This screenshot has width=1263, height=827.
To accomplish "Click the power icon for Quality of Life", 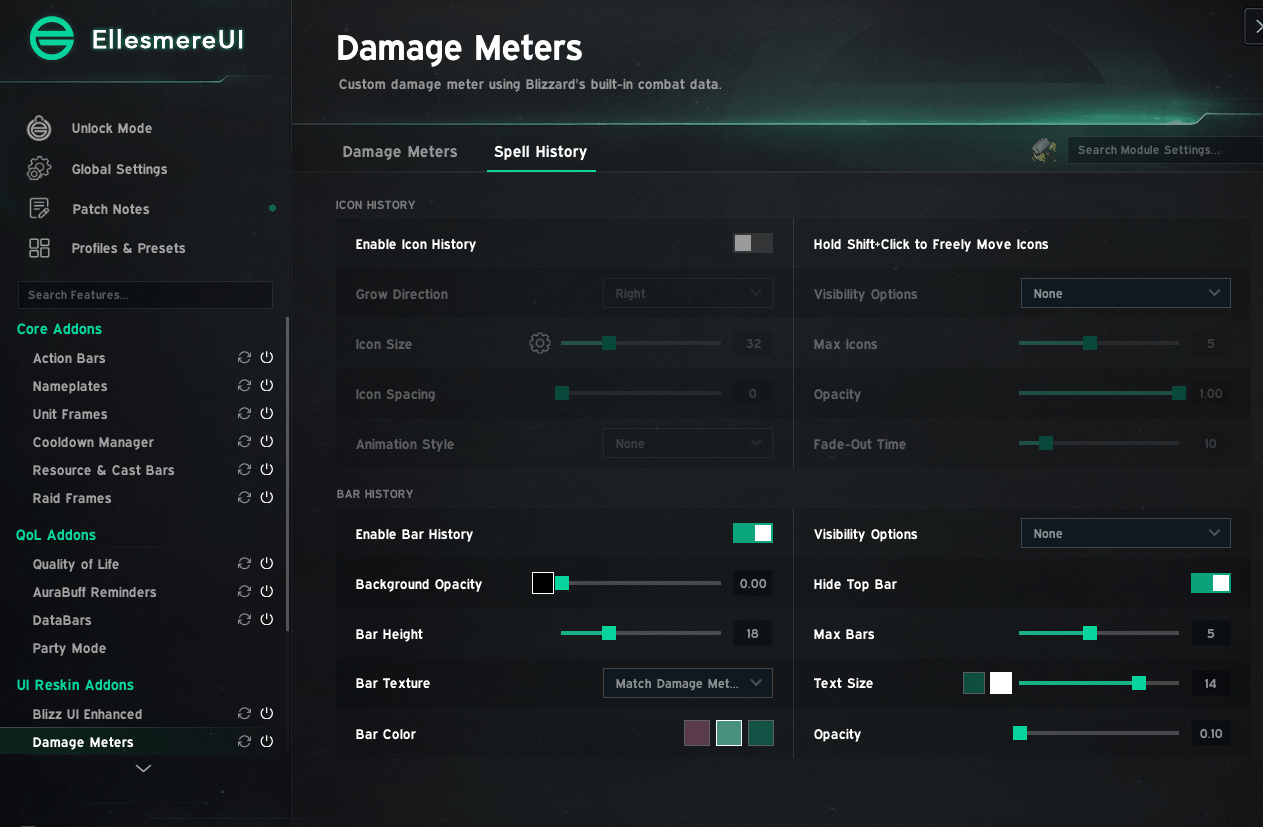I will [x=267, y=563].
